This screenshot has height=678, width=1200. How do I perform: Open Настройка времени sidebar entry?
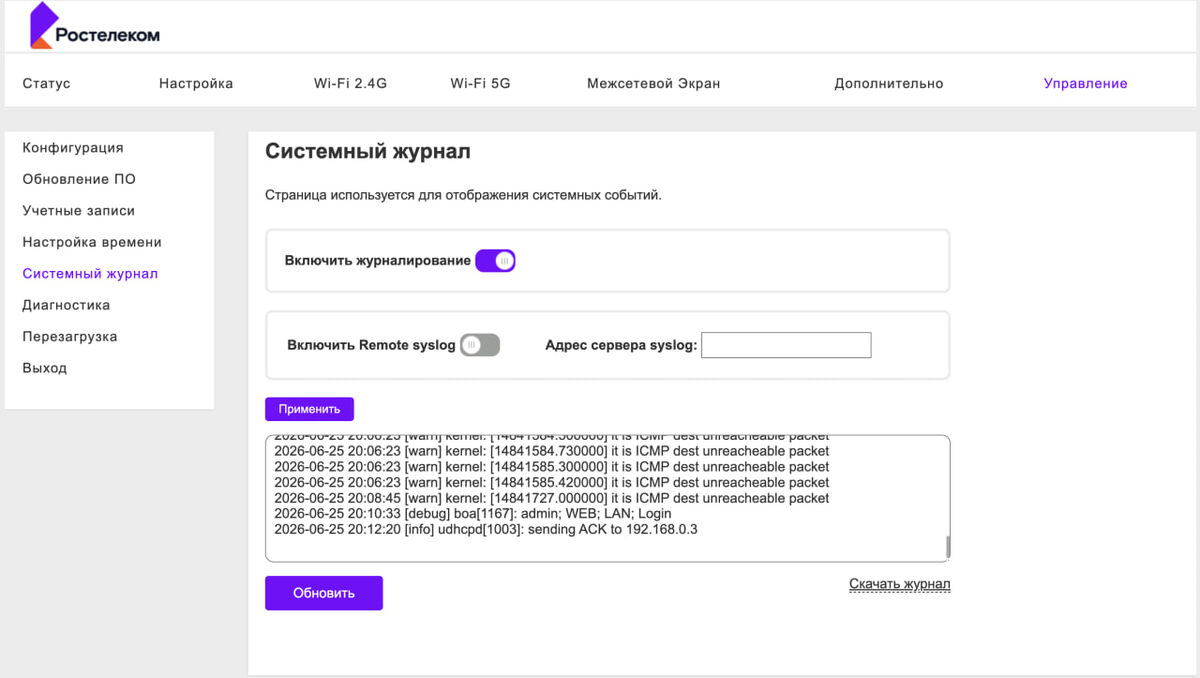[x=92, y=242]
